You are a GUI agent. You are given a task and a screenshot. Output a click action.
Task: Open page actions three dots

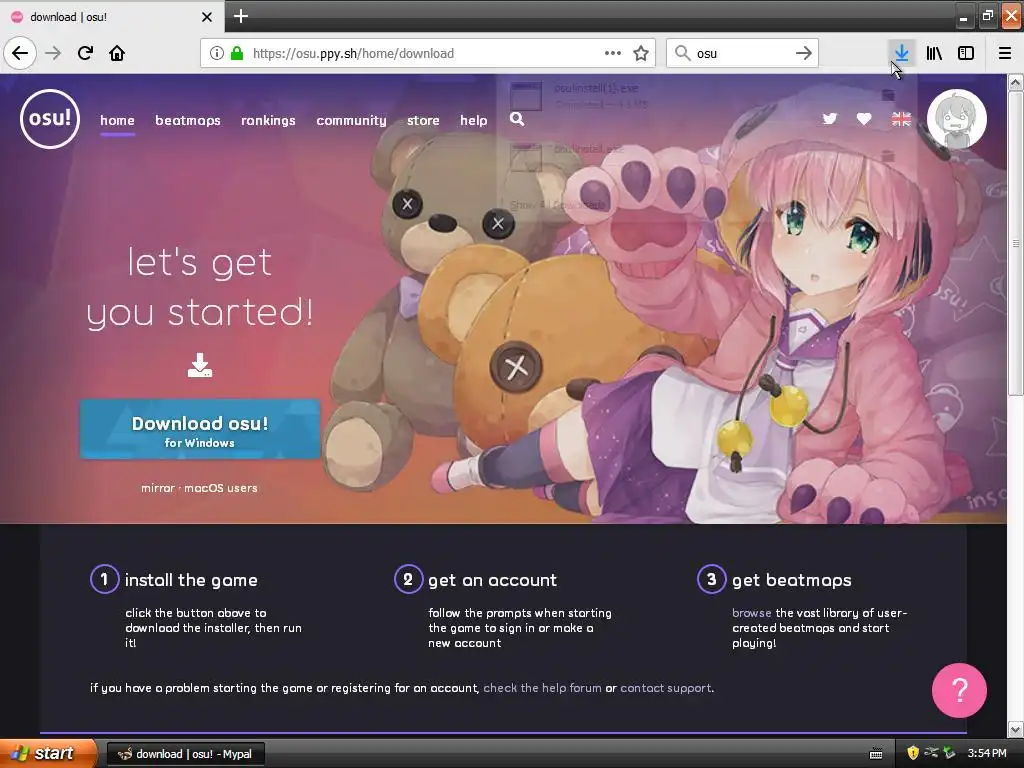613,53
